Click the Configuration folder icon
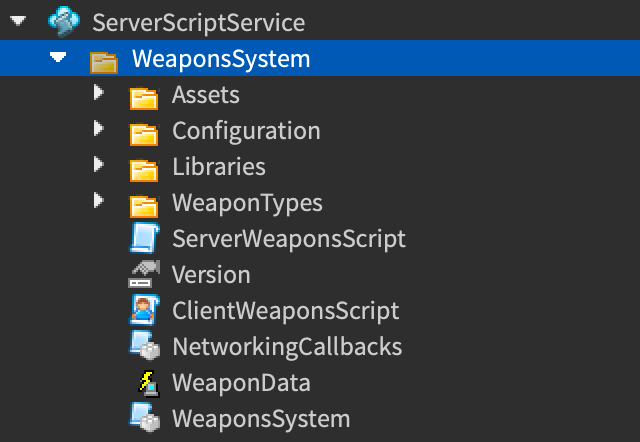 pos(144,135)
